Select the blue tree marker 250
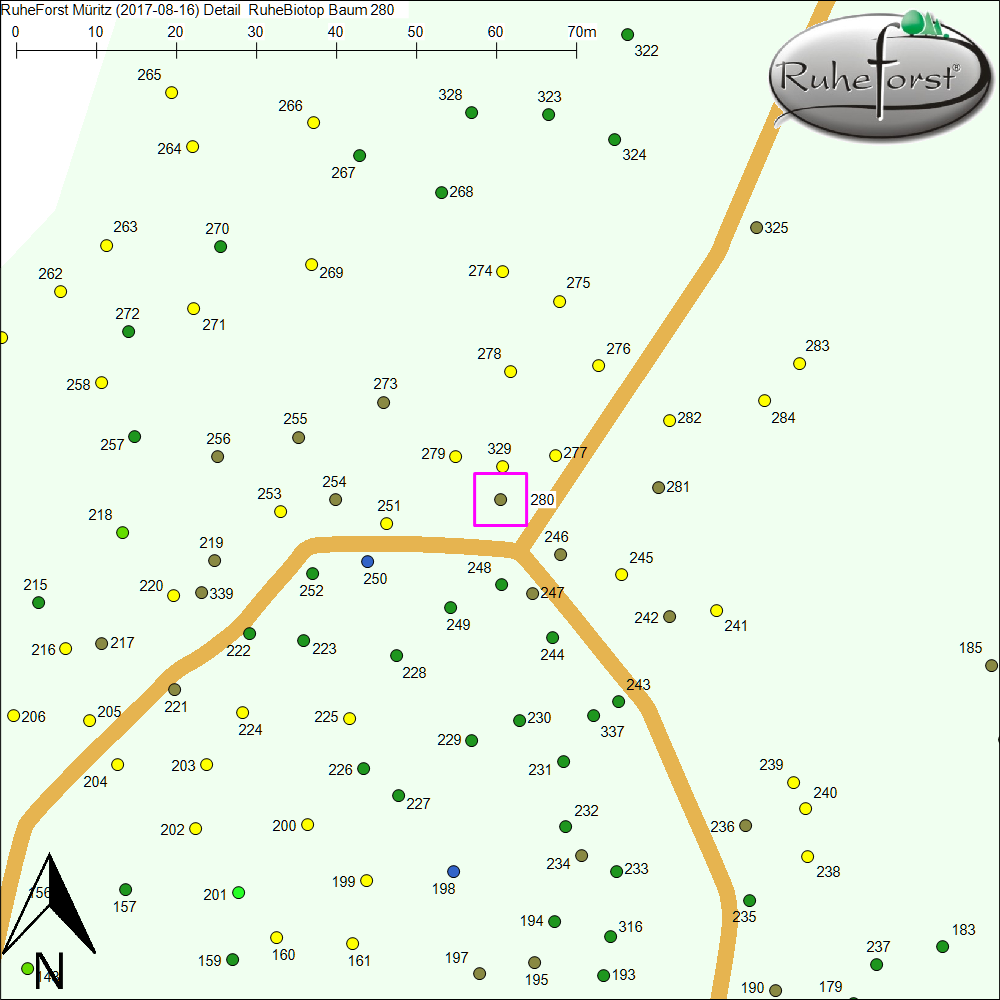 [367, 561]
